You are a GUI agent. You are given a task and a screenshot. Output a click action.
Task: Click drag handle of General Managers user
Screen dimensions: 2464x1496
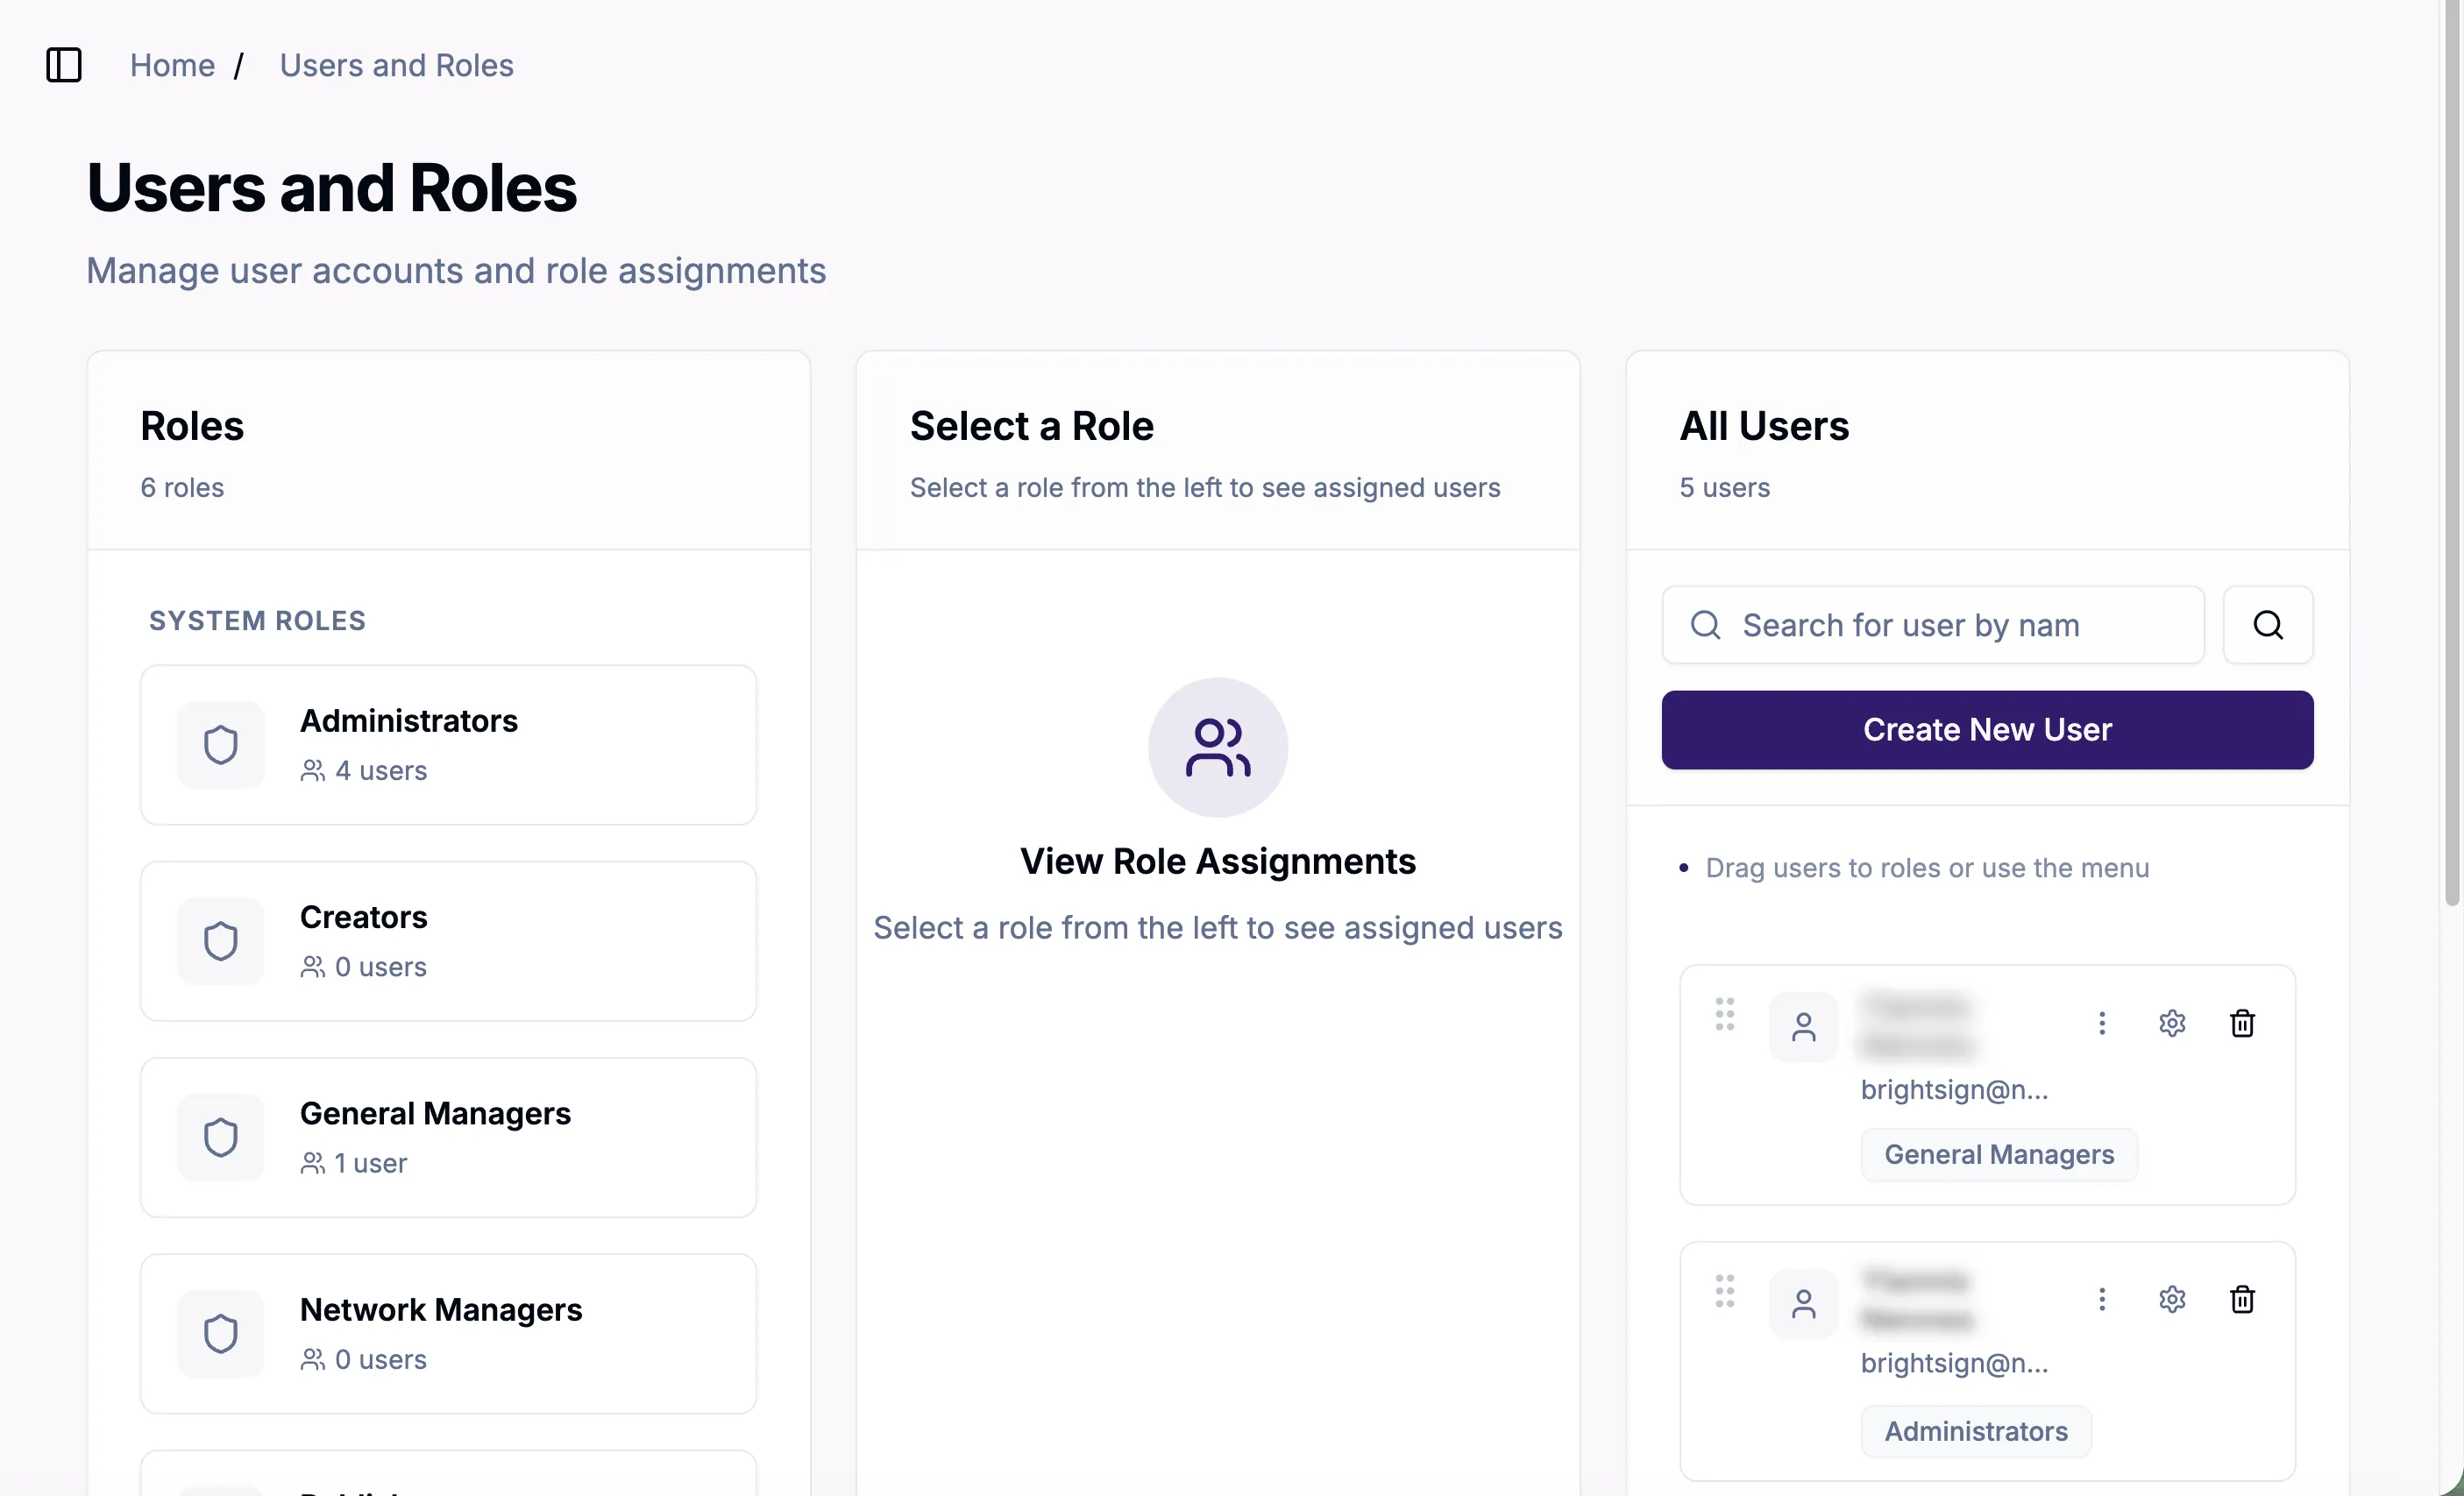[x=1725, y=1014]
